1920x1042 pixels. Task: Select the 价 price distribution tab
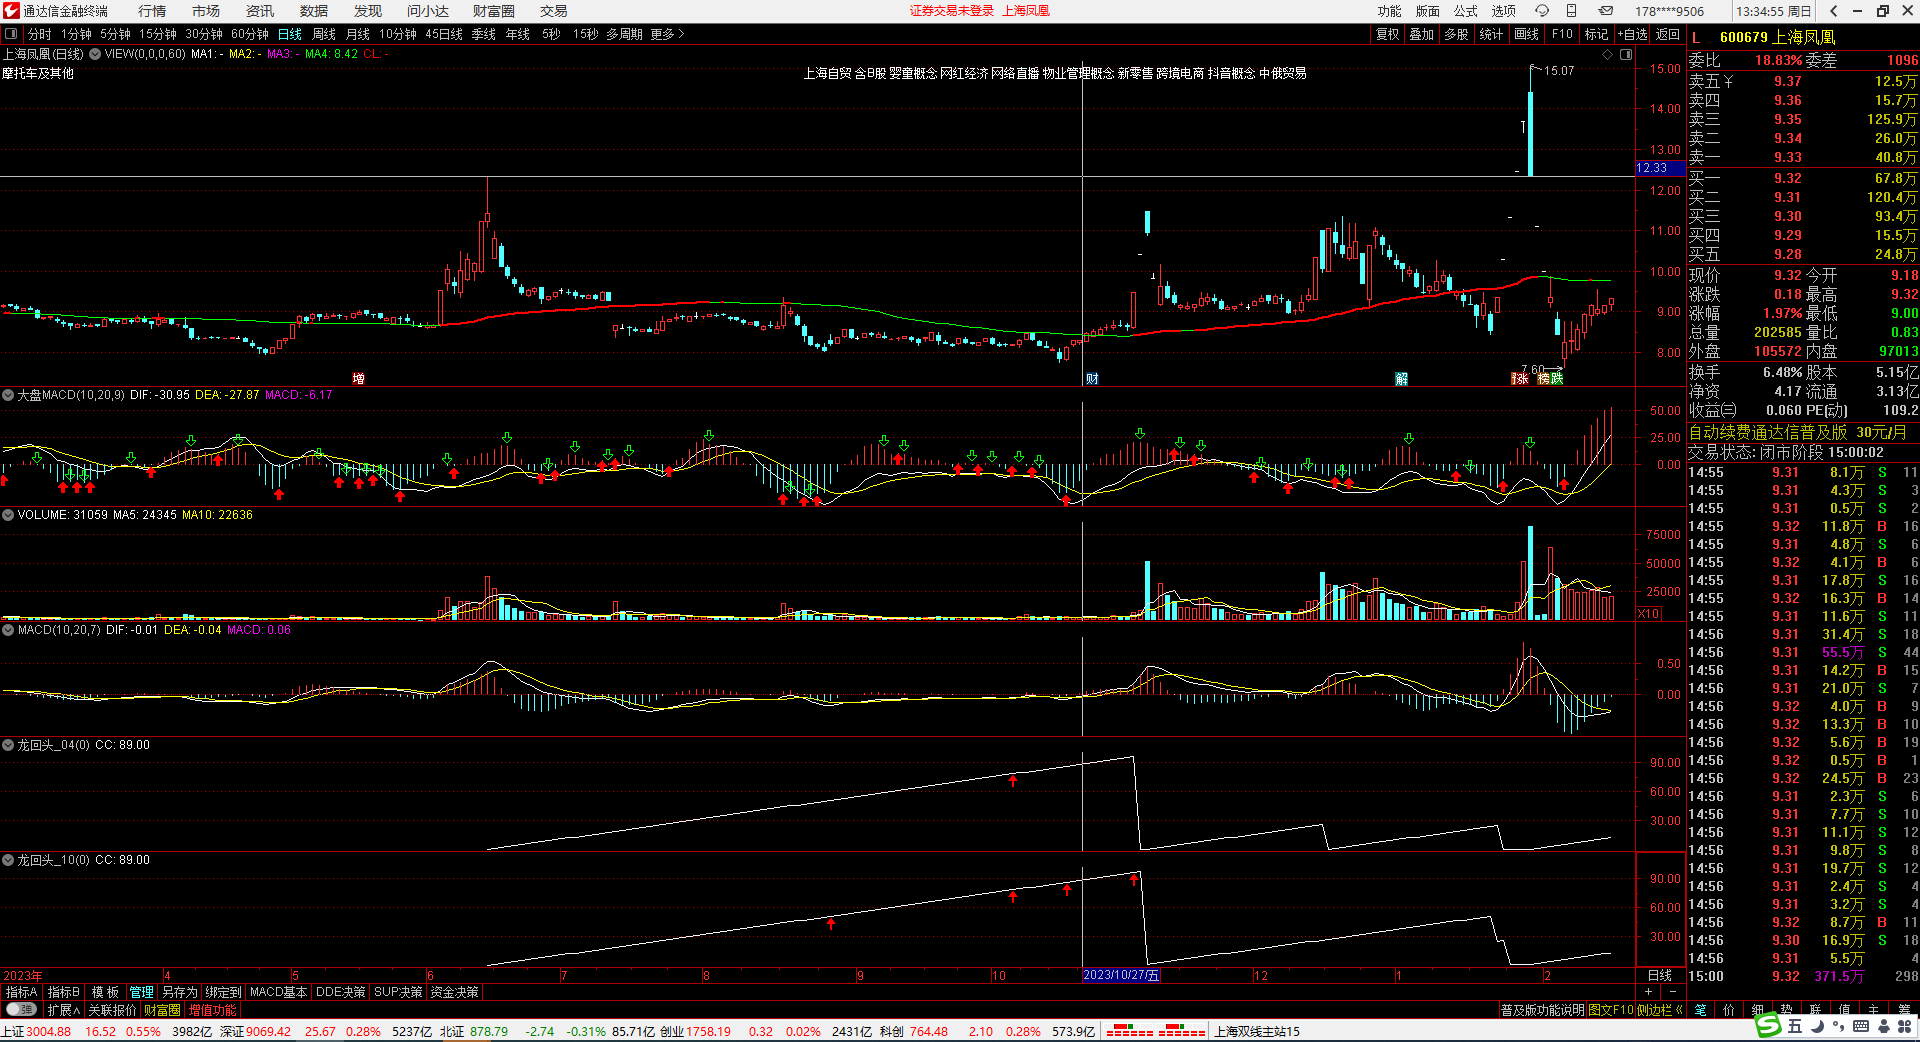[1729, 1010]
